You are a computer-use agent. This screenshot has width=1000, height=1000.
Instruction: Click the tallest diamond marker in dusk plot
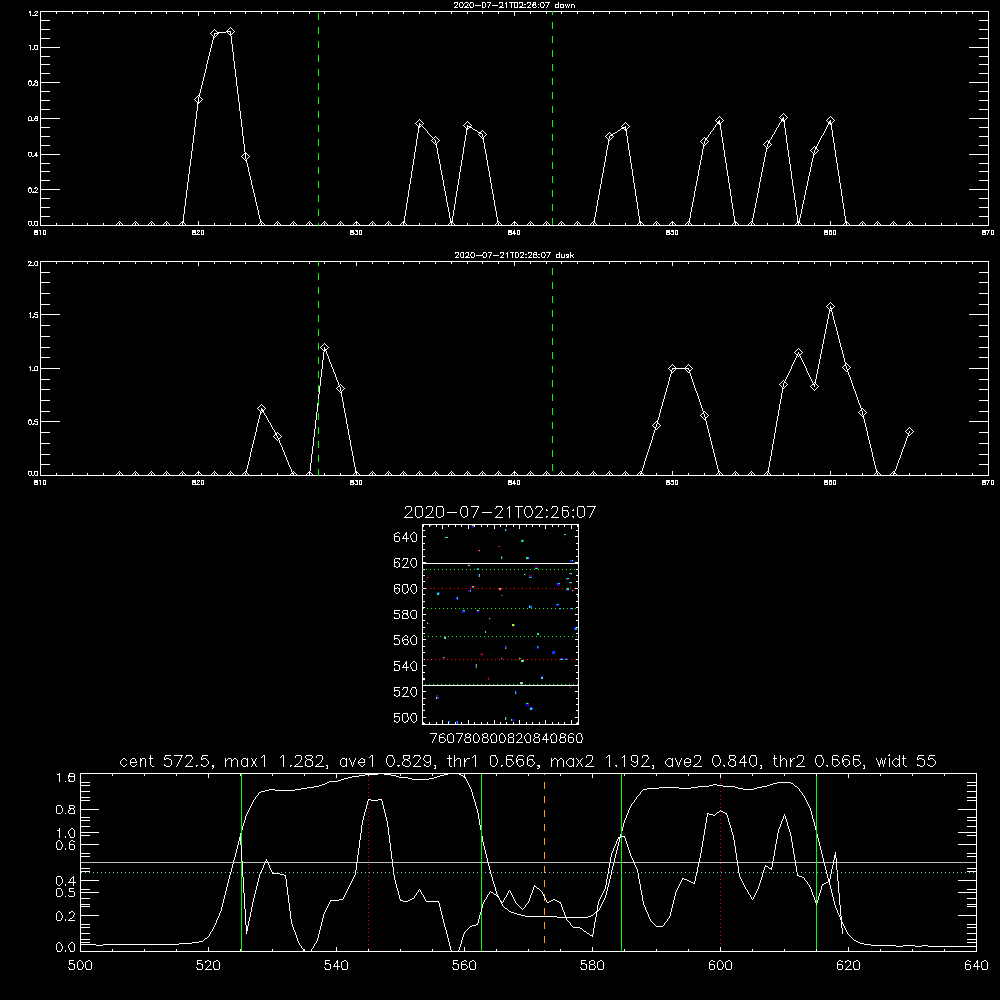coord(830,307)
